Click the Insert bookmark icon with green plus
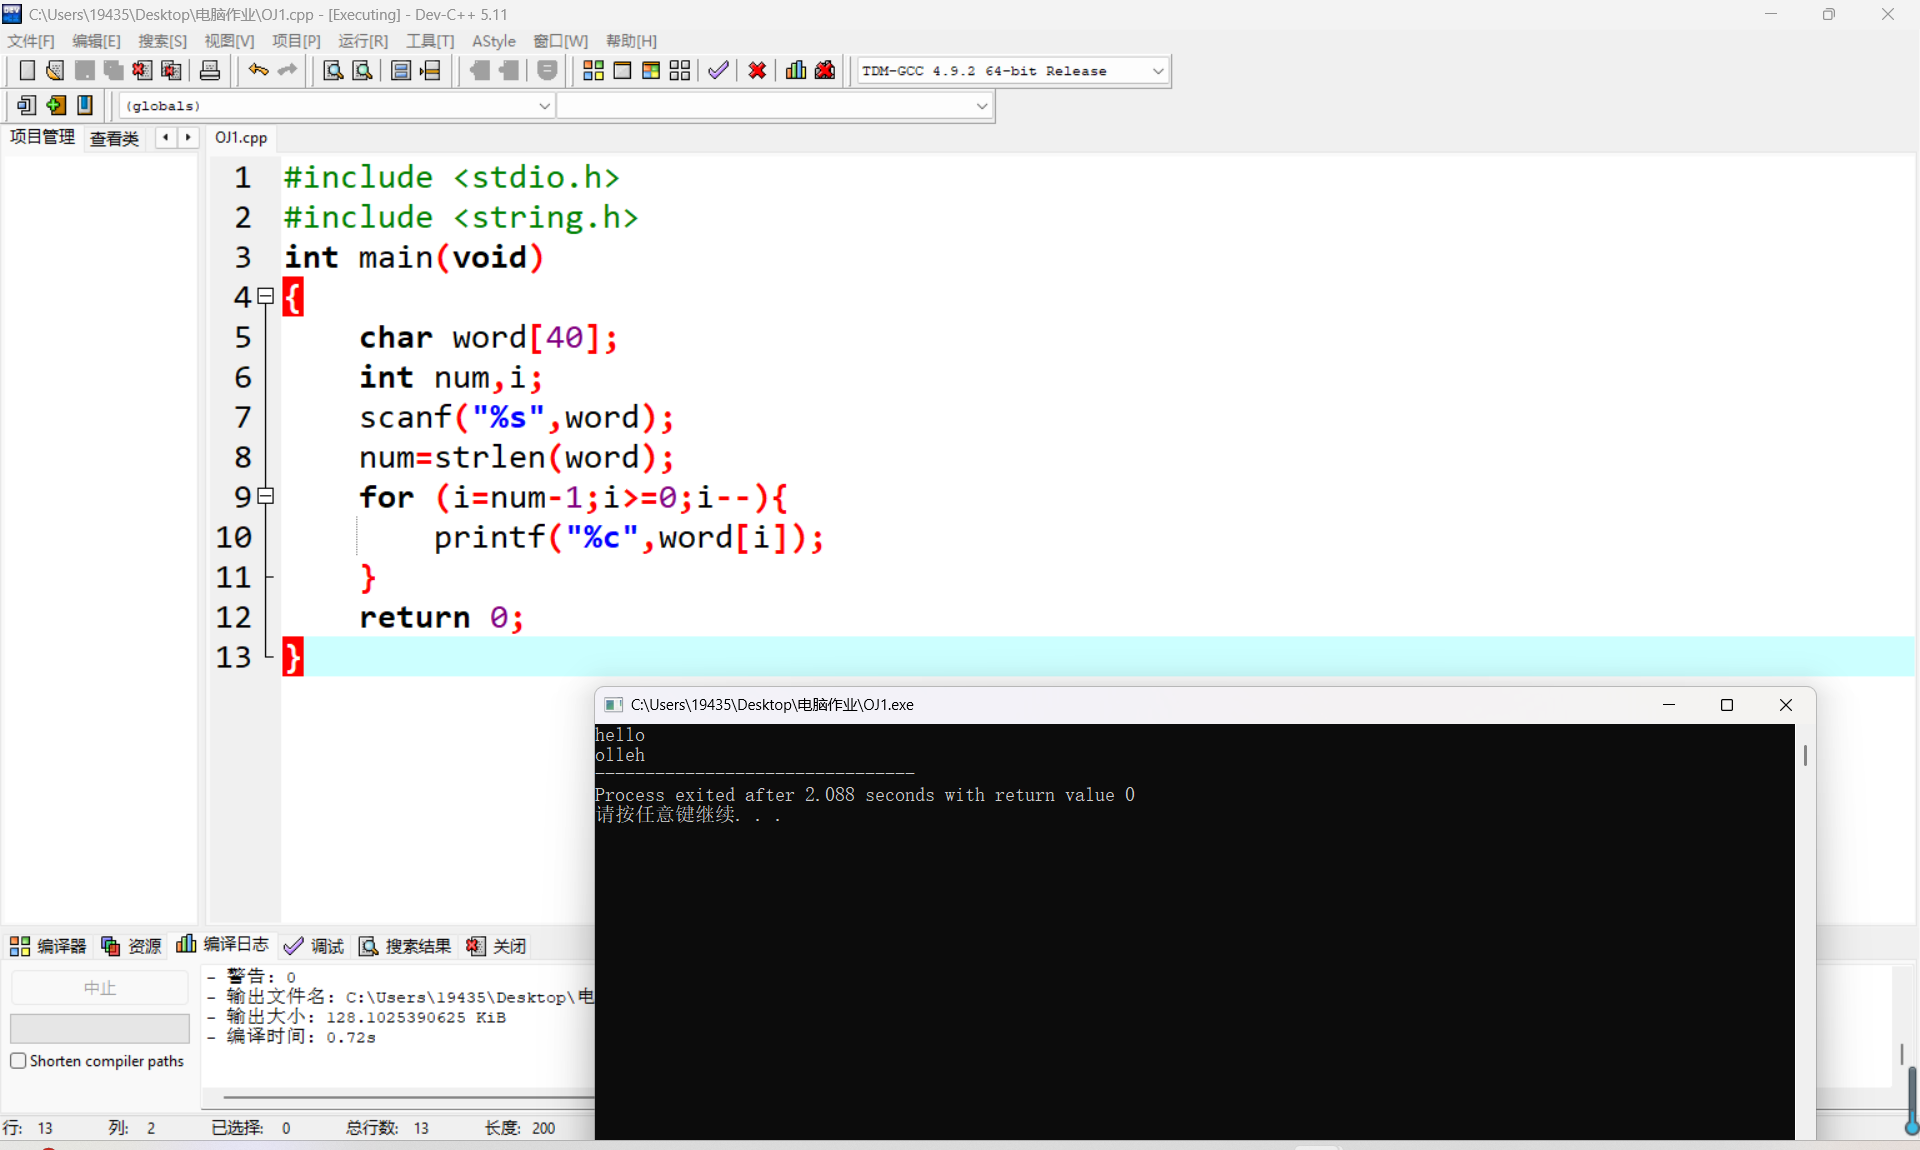1920x1150 pixels. click(x=56, y=105)
